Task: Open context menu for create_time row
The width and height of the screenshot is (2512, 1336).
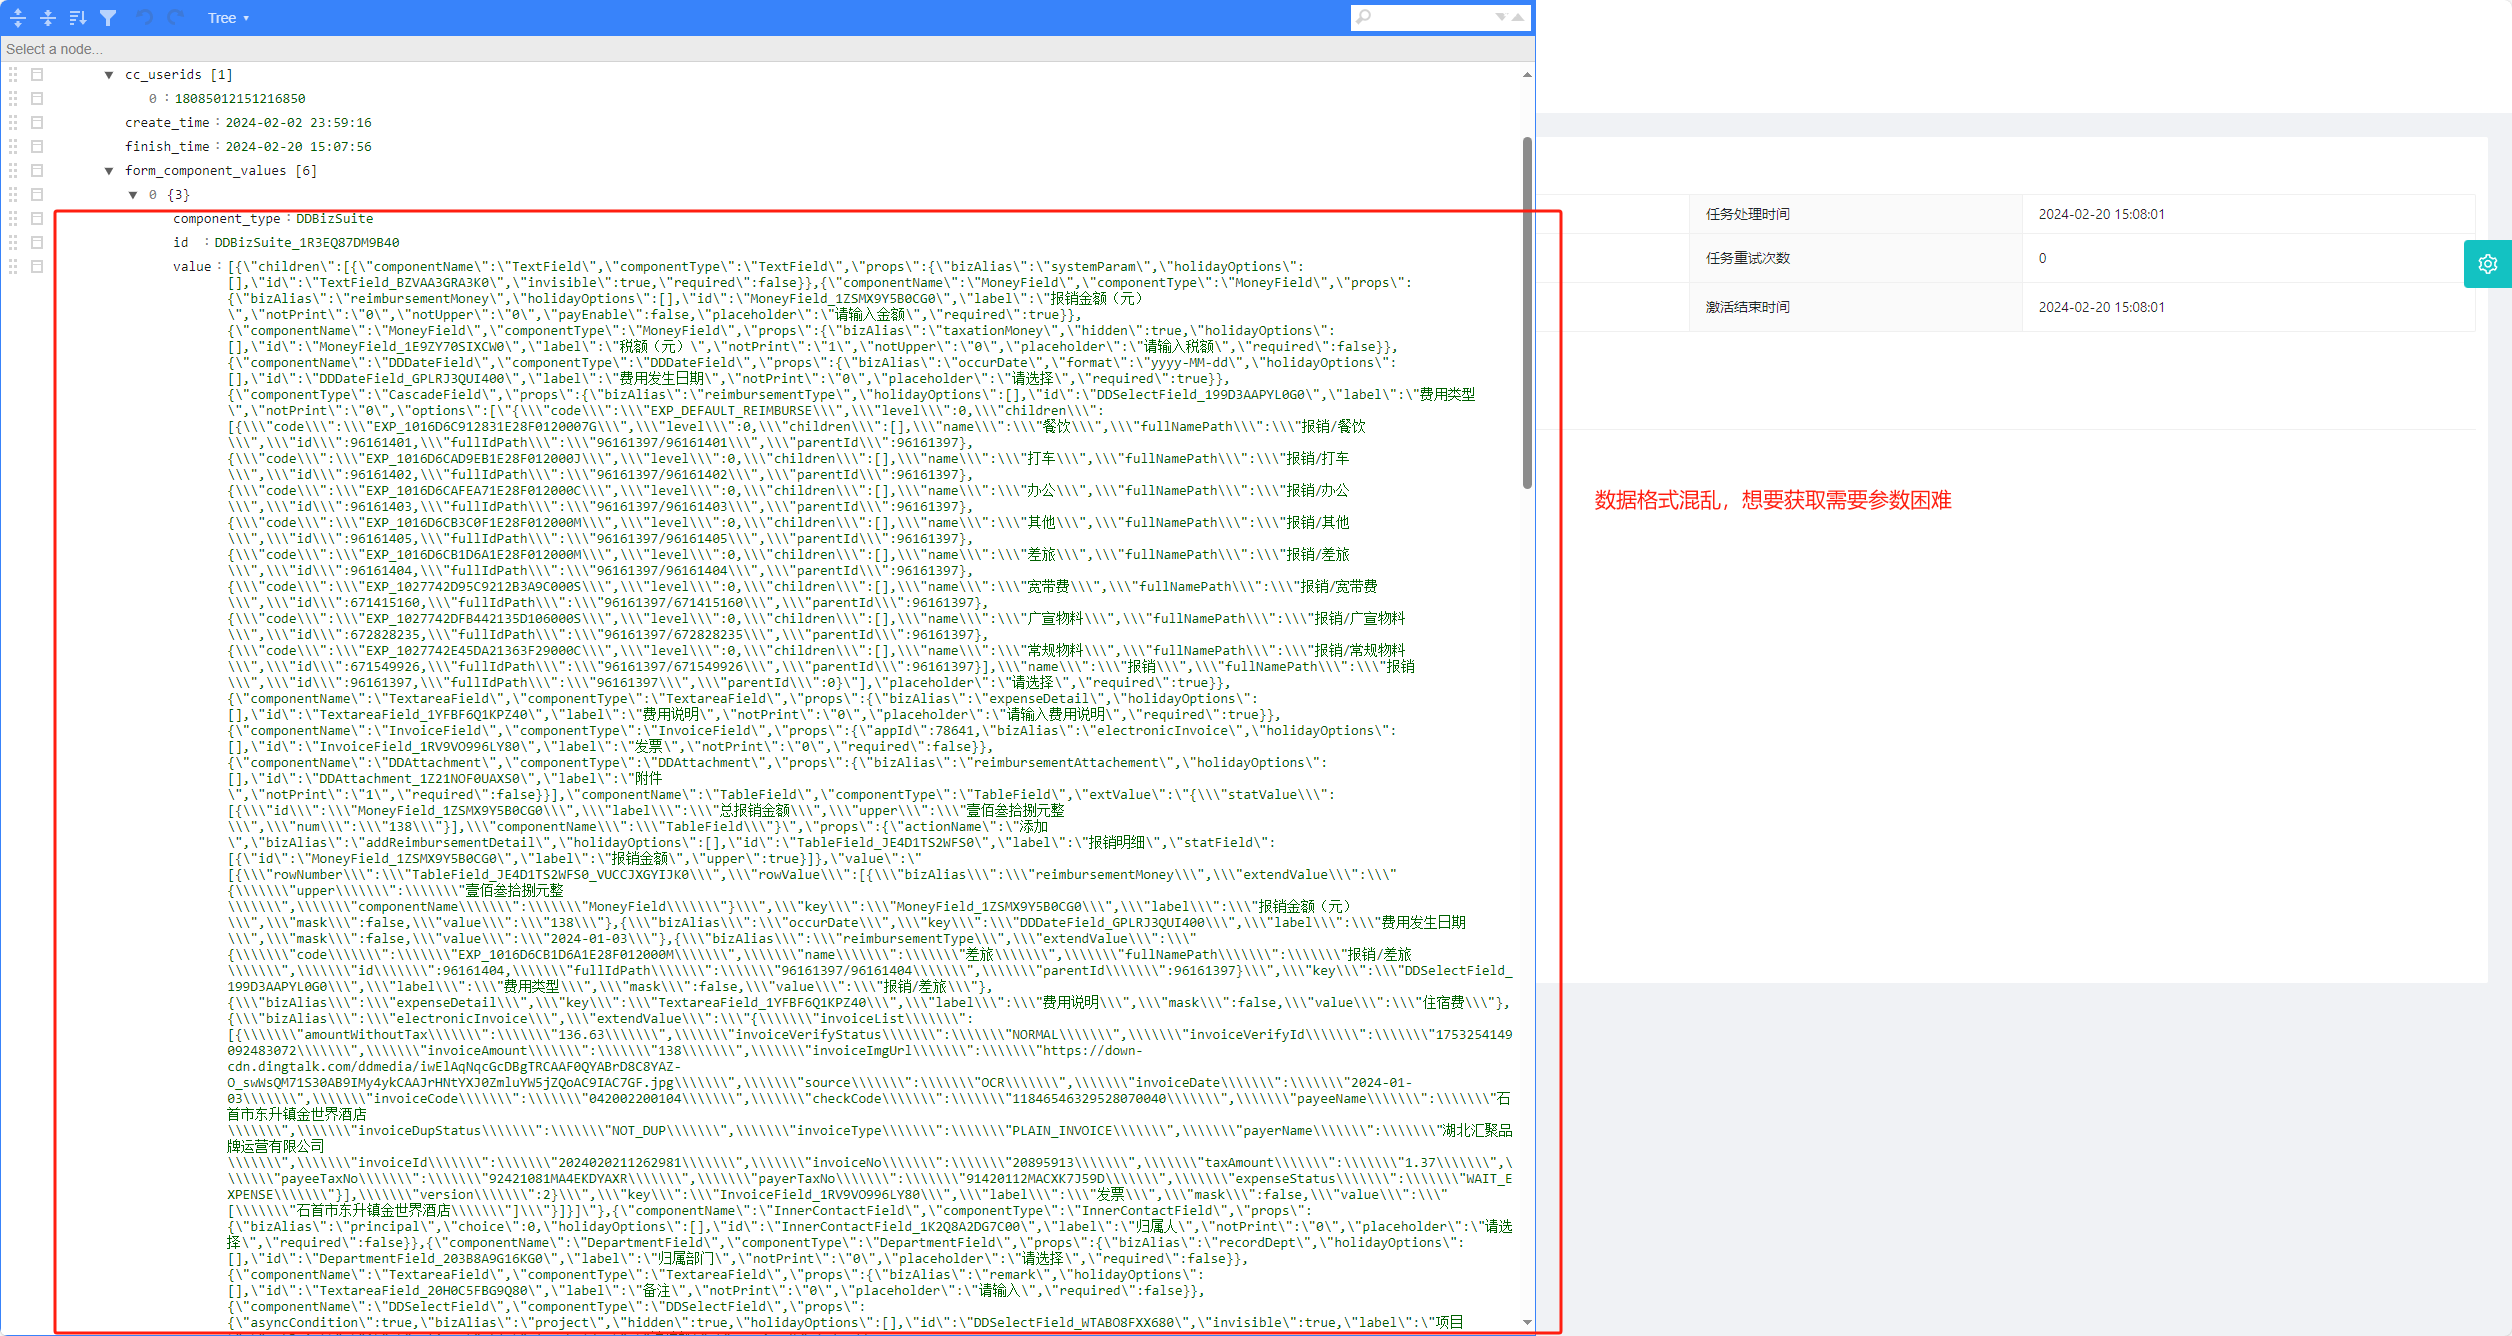Action: (37, 123)
